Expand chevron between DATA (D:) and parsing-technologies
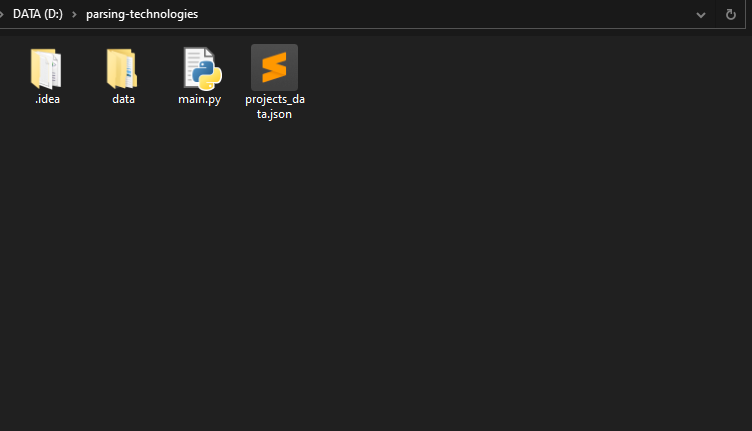This screenshot has height=431, width=752. [x=74, y=14]
